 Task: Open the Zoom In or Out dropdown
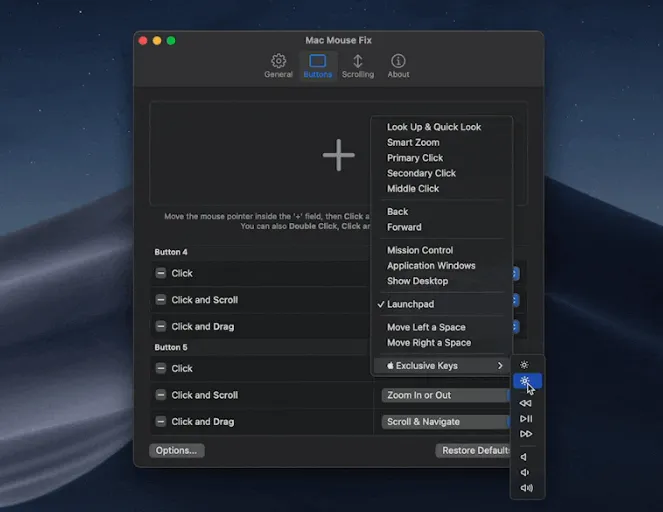[x=446, y=395]
